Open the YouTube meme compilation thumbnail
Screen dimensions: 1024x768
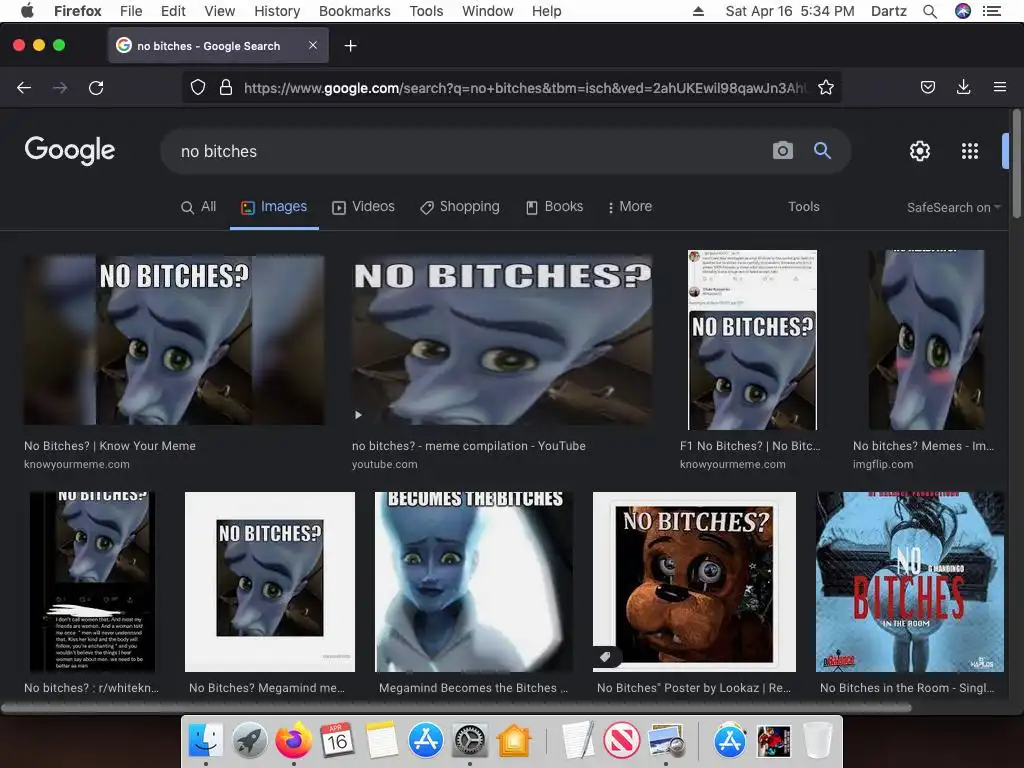[502, 340]
